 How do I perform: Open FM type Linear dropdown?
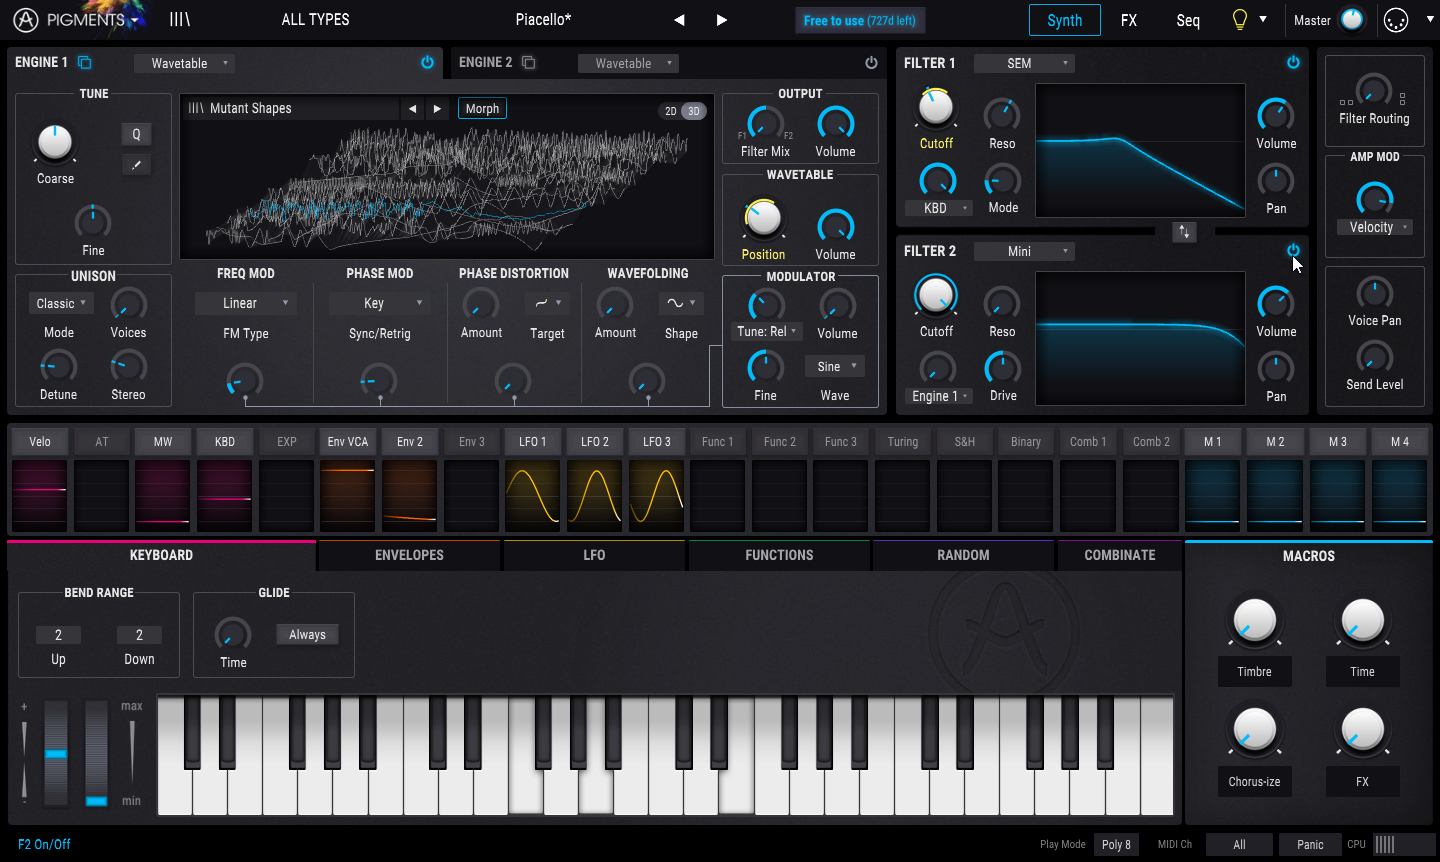[246, 303]
